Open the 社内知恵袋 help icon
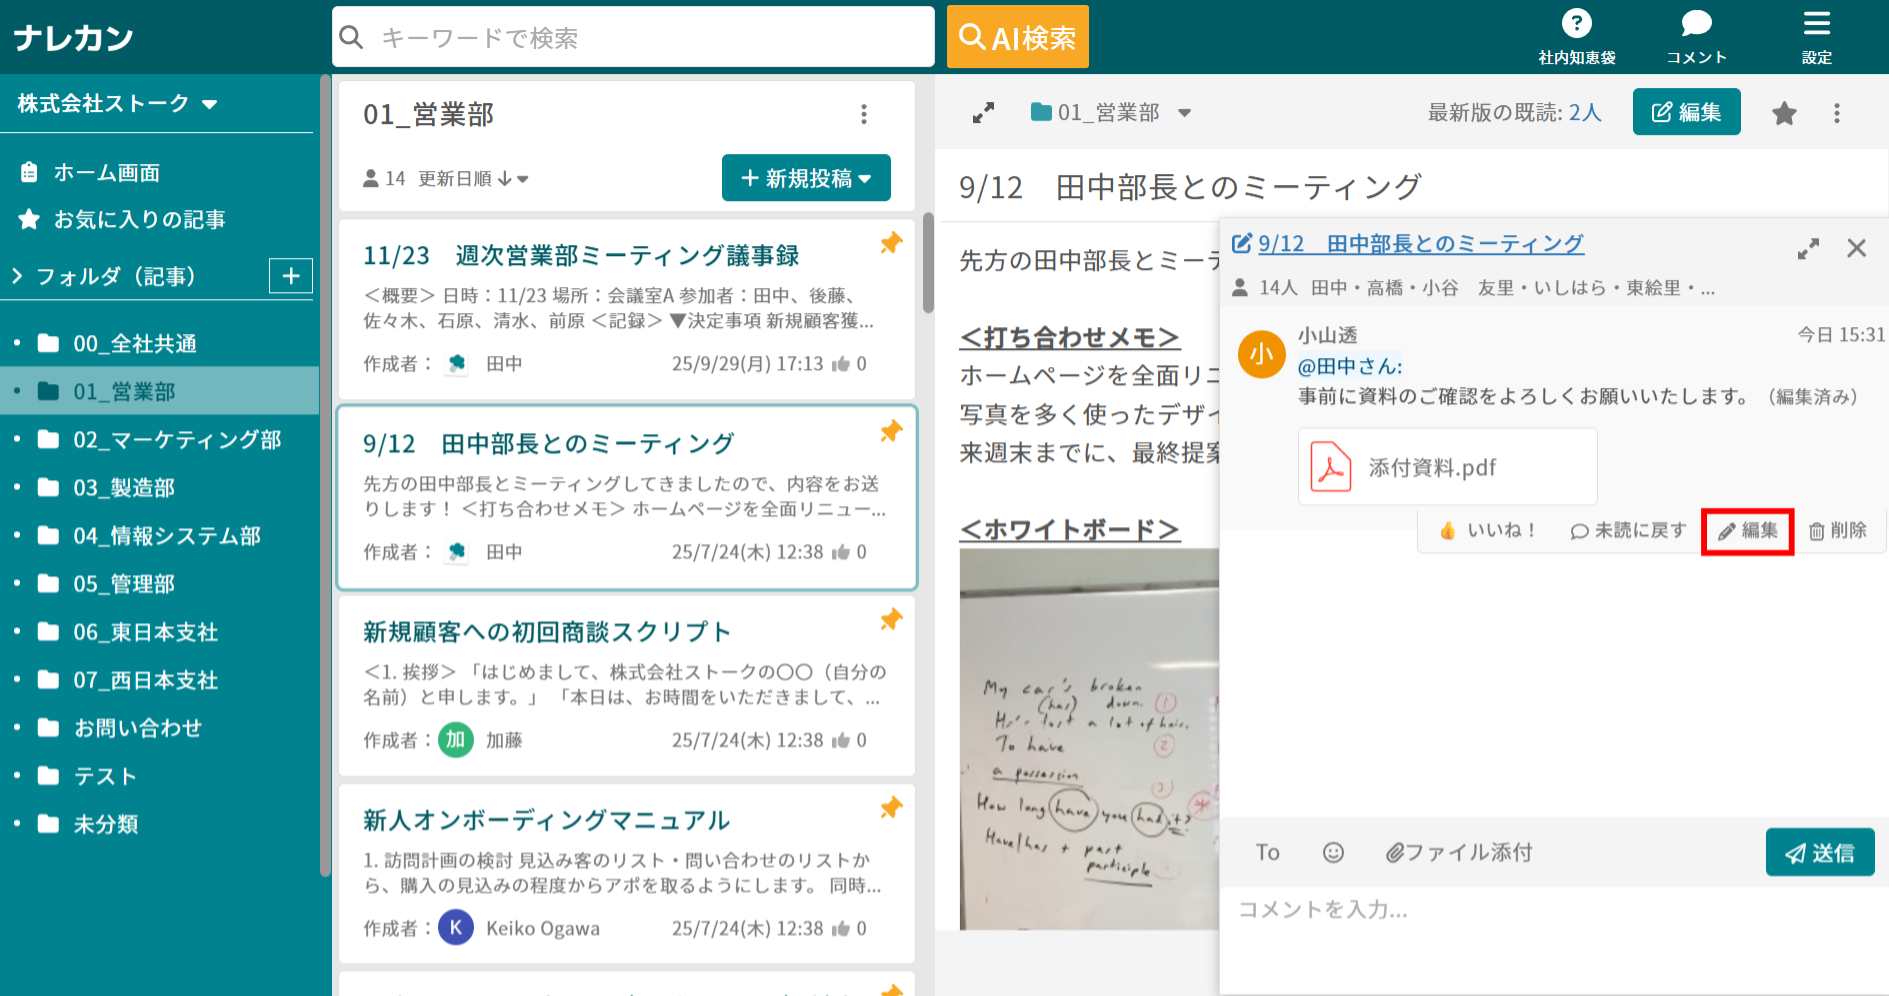The image size is (1889, 996). 1576,23
